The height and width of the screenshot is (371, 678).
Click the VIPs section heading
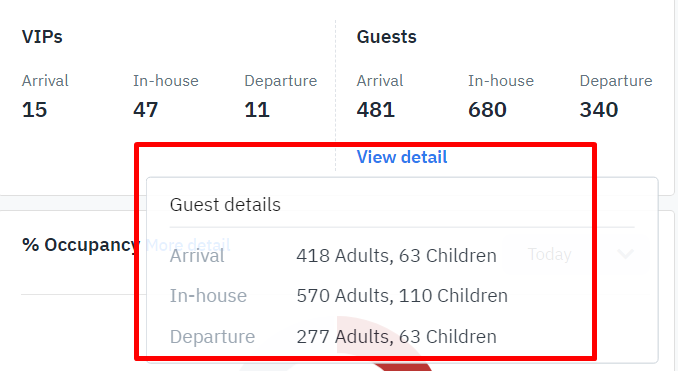(42, 37)
